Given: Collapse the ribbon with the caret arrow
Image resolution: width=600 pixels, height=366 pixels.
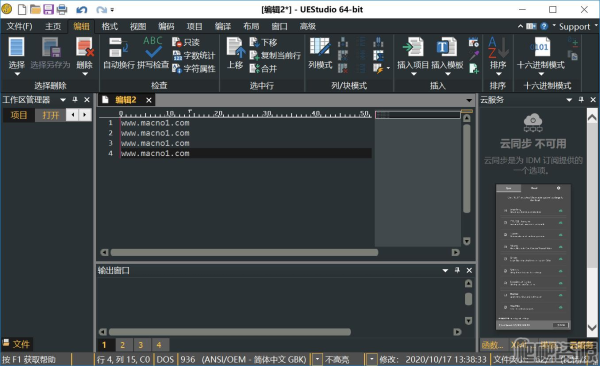Looking at the screenshot, I should tap(520, 26).
